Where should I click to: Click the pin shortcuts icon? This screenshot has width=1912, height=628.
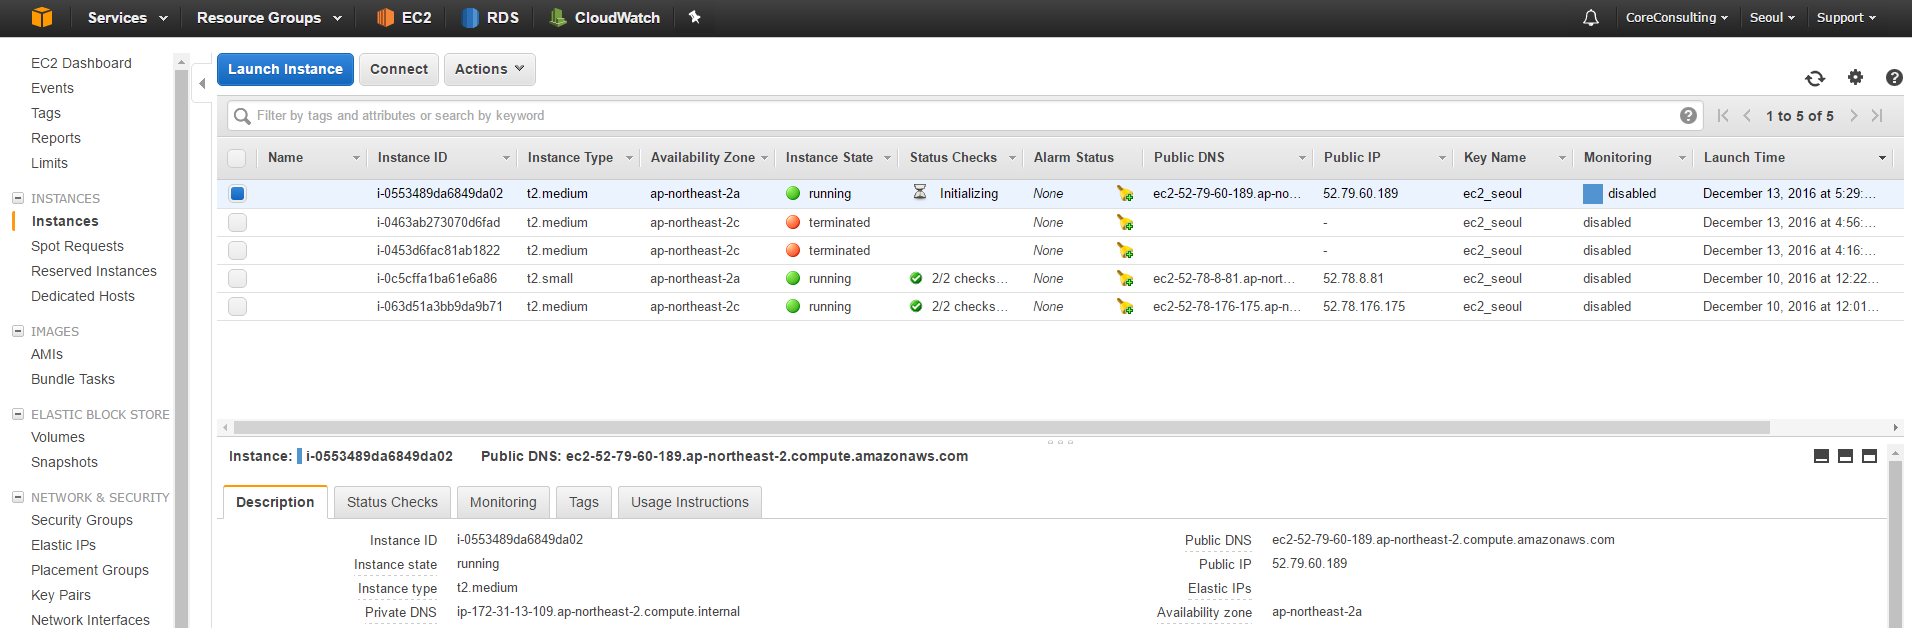pyautogui.click(x=695, y=17)
